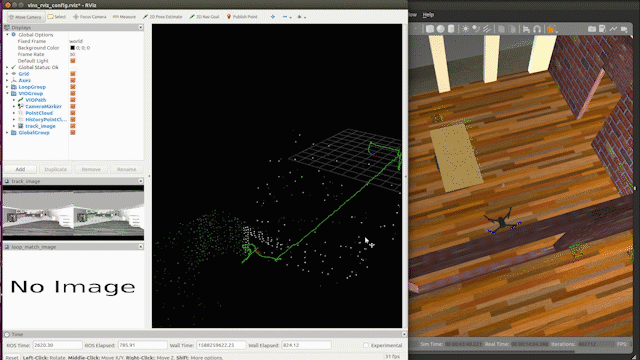Add a point light in Gazebo
640x360 pixels.
[x=465, y=29]
